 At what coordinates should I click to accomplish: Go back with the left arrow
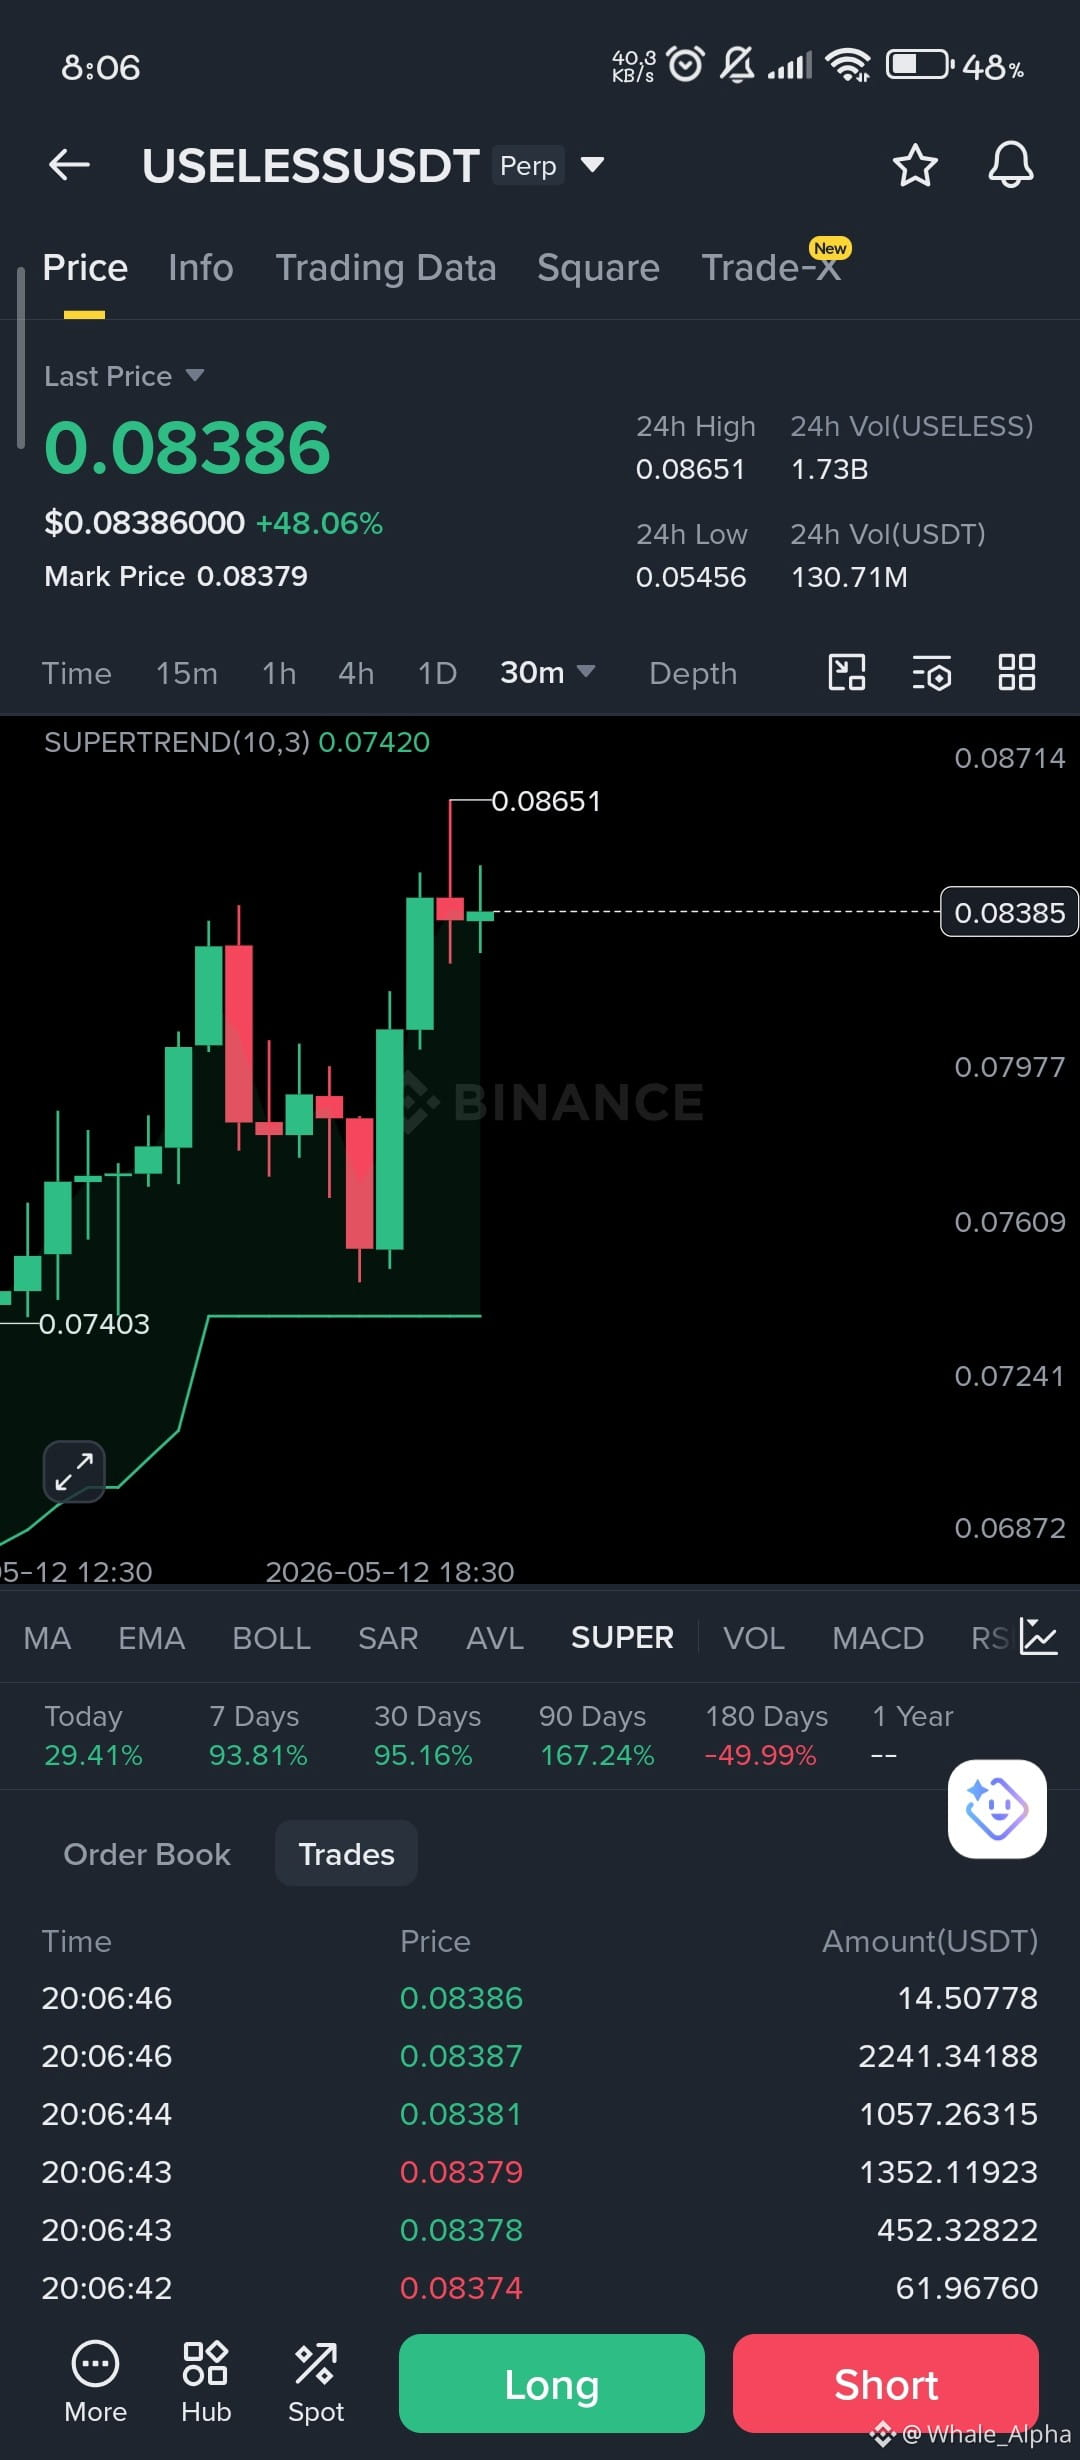click(69, 165)
